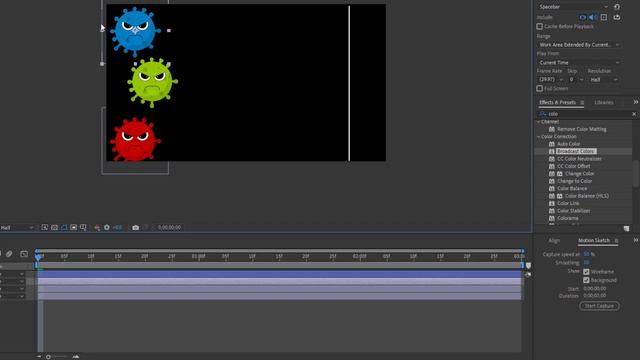
Task: Click the blue virus character in composition
Action: click(x=134, y=31)
